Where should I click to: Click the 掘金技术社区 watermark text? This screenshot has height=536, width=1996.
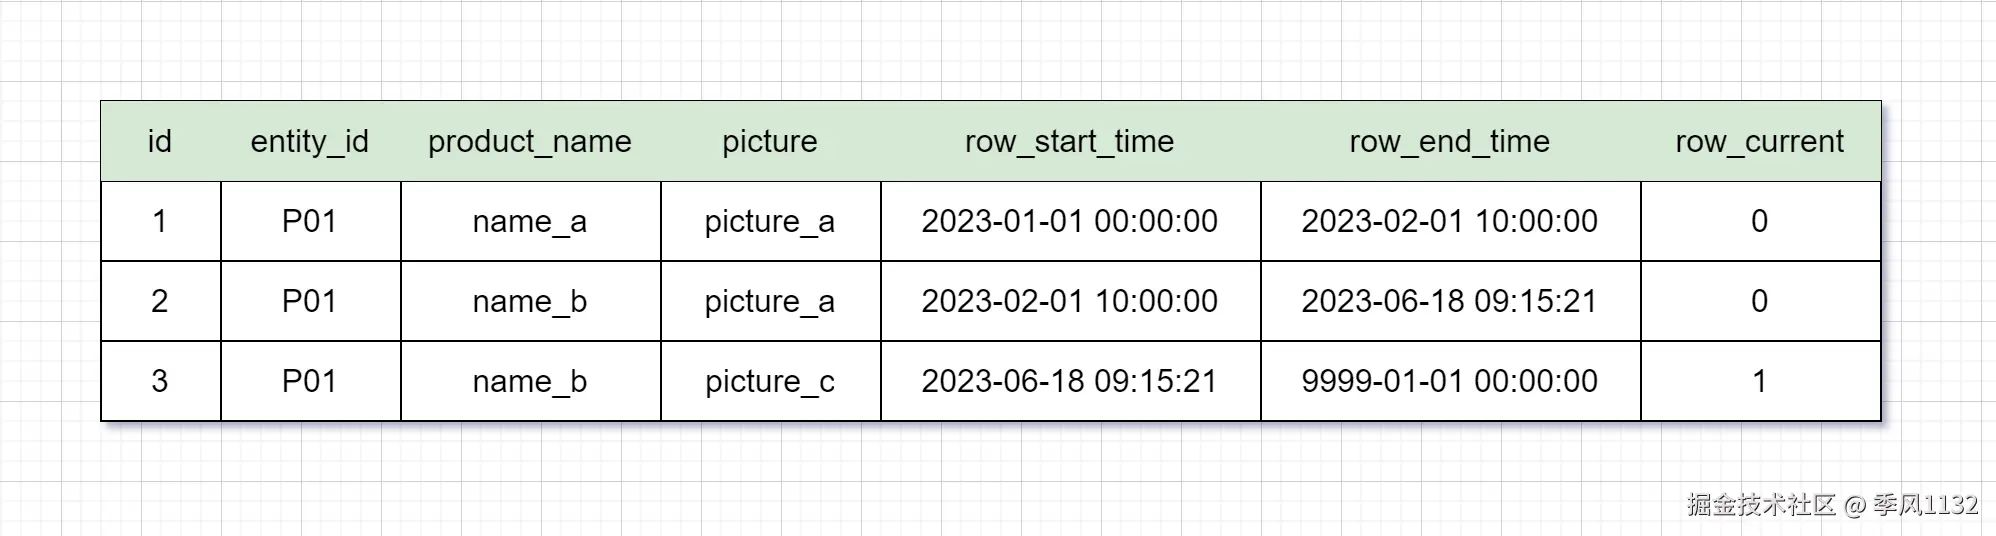click(x=1762, y=504)
